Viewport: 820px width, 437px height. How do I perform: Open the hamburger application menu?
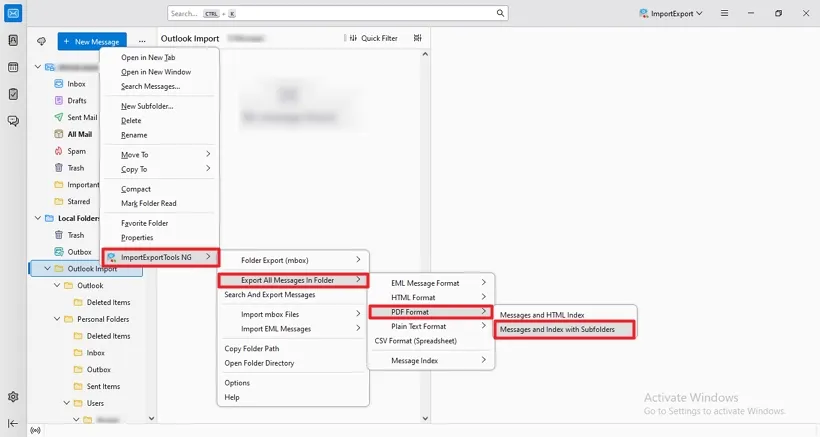(x=724, y=13)
